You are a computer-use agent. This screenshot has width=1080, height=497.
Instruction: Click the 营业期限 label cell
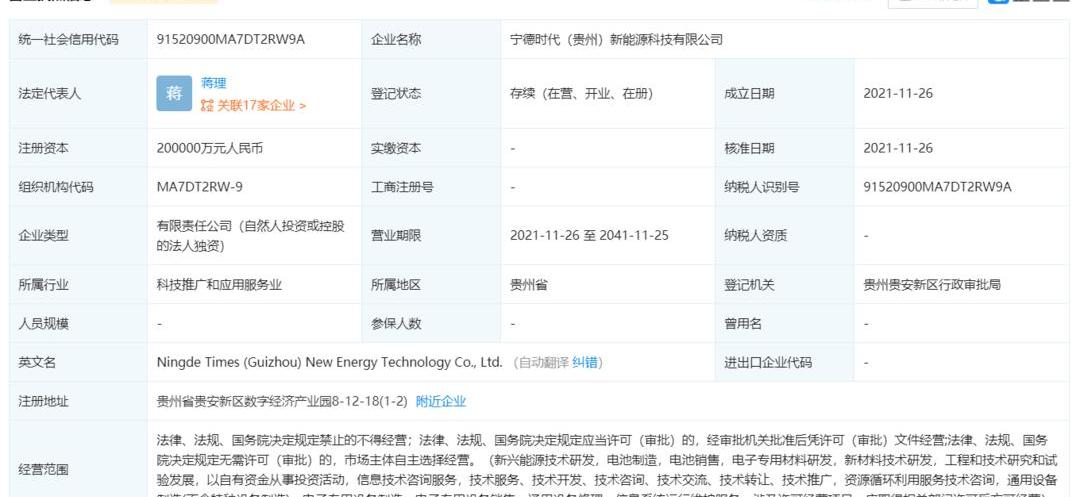click(431, 235)
